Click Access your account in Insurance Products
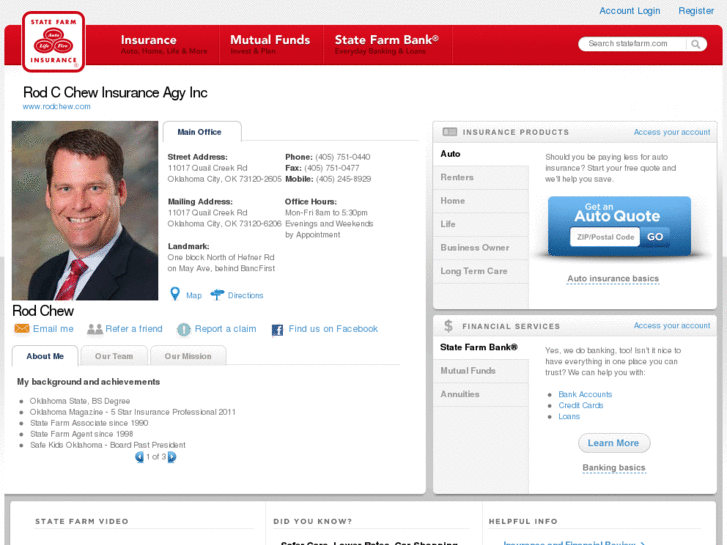727x545 pixels. point(672,132)
